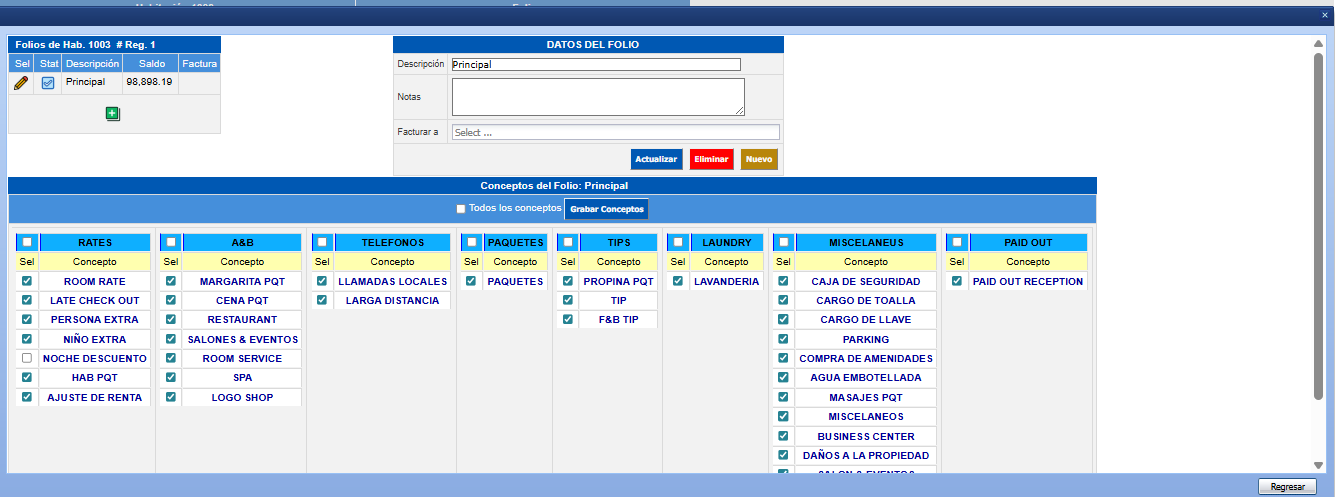Click the vertical scrollbar thumb
This screenshot has width=1335, height=497.
(1318, 225)
